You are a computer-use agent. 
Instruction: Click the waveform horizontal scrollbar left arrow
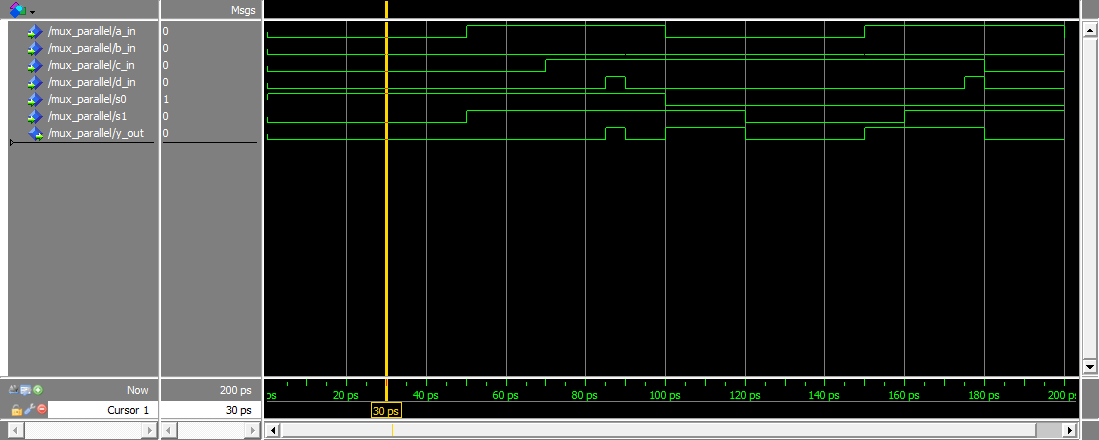272,431
